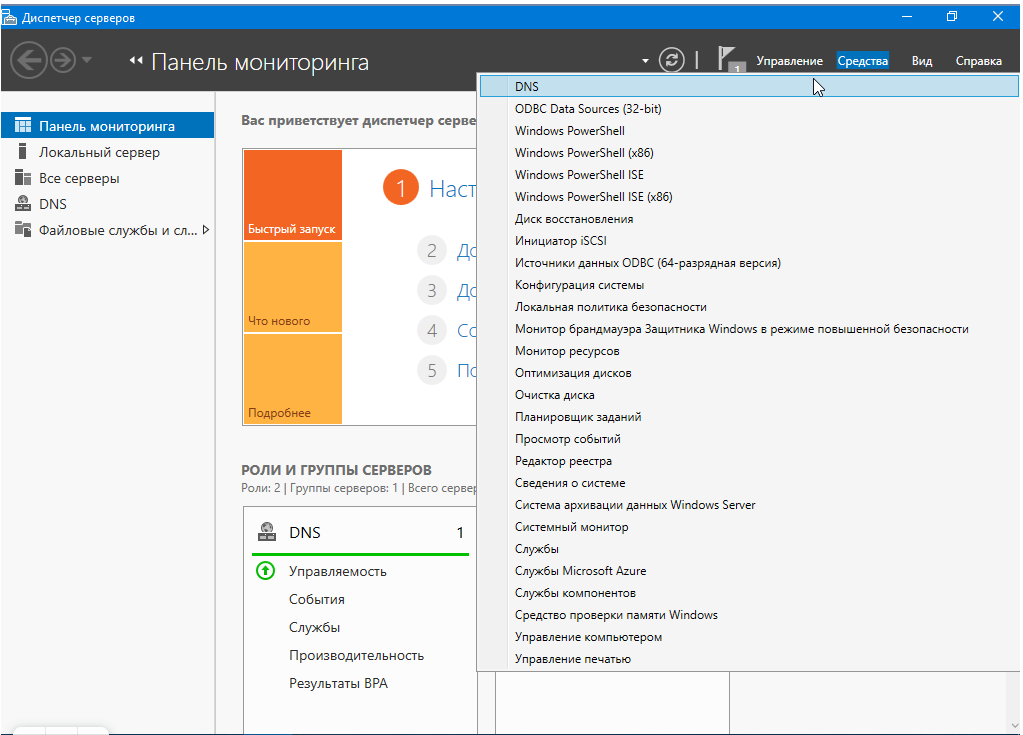Choose Управление компьютером menu entry
The width and height of the screenshot is (1023, 735).
pyautogui.click(x=749, y=637)
